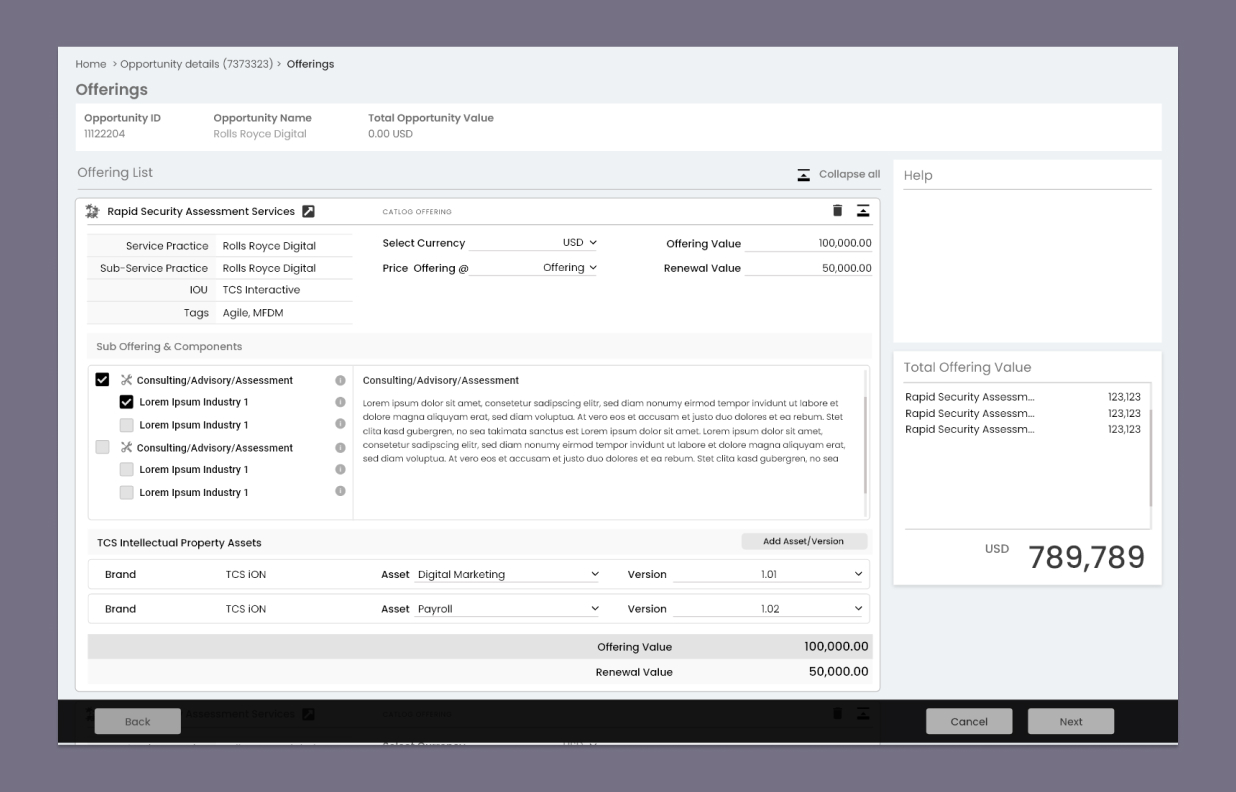This screenshot has height=792, width=1236.
Task: Click the Offering Value input field
Action: pos(808,243)
